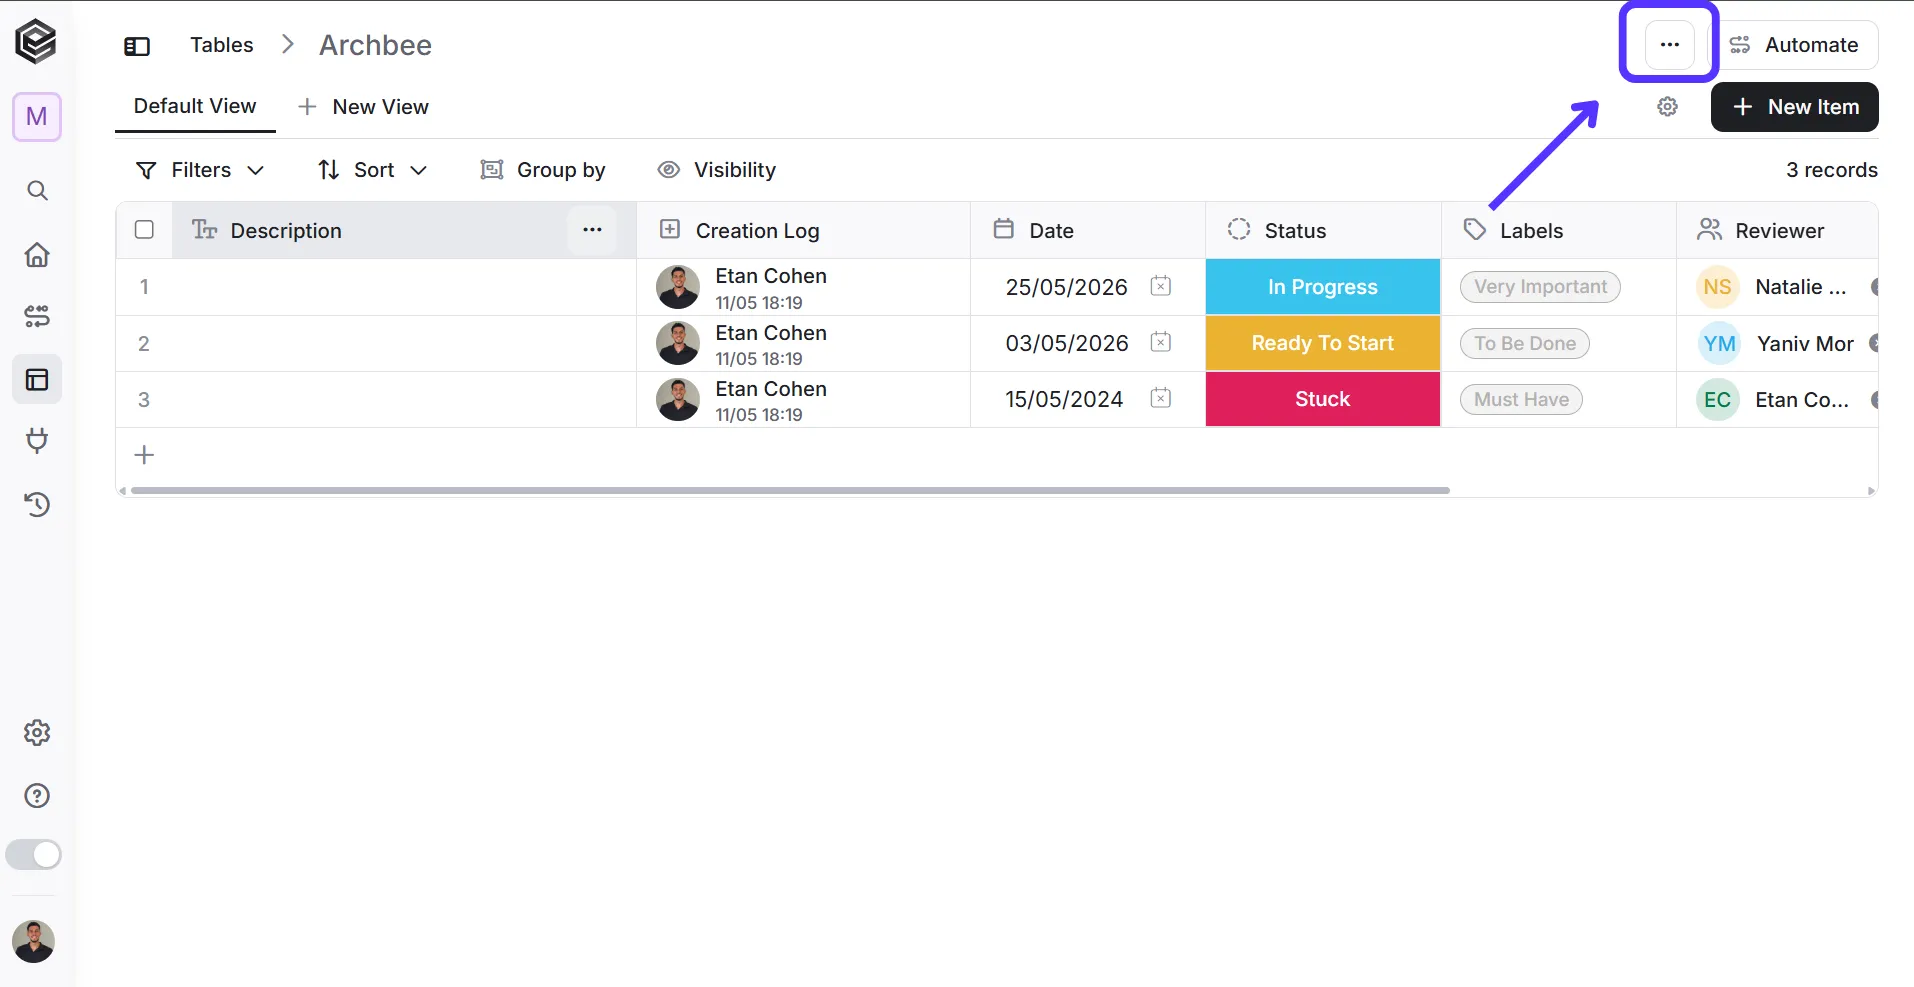
Task: Open integrations plug icon in the sidebar
Action: click(x=37, y=441)
